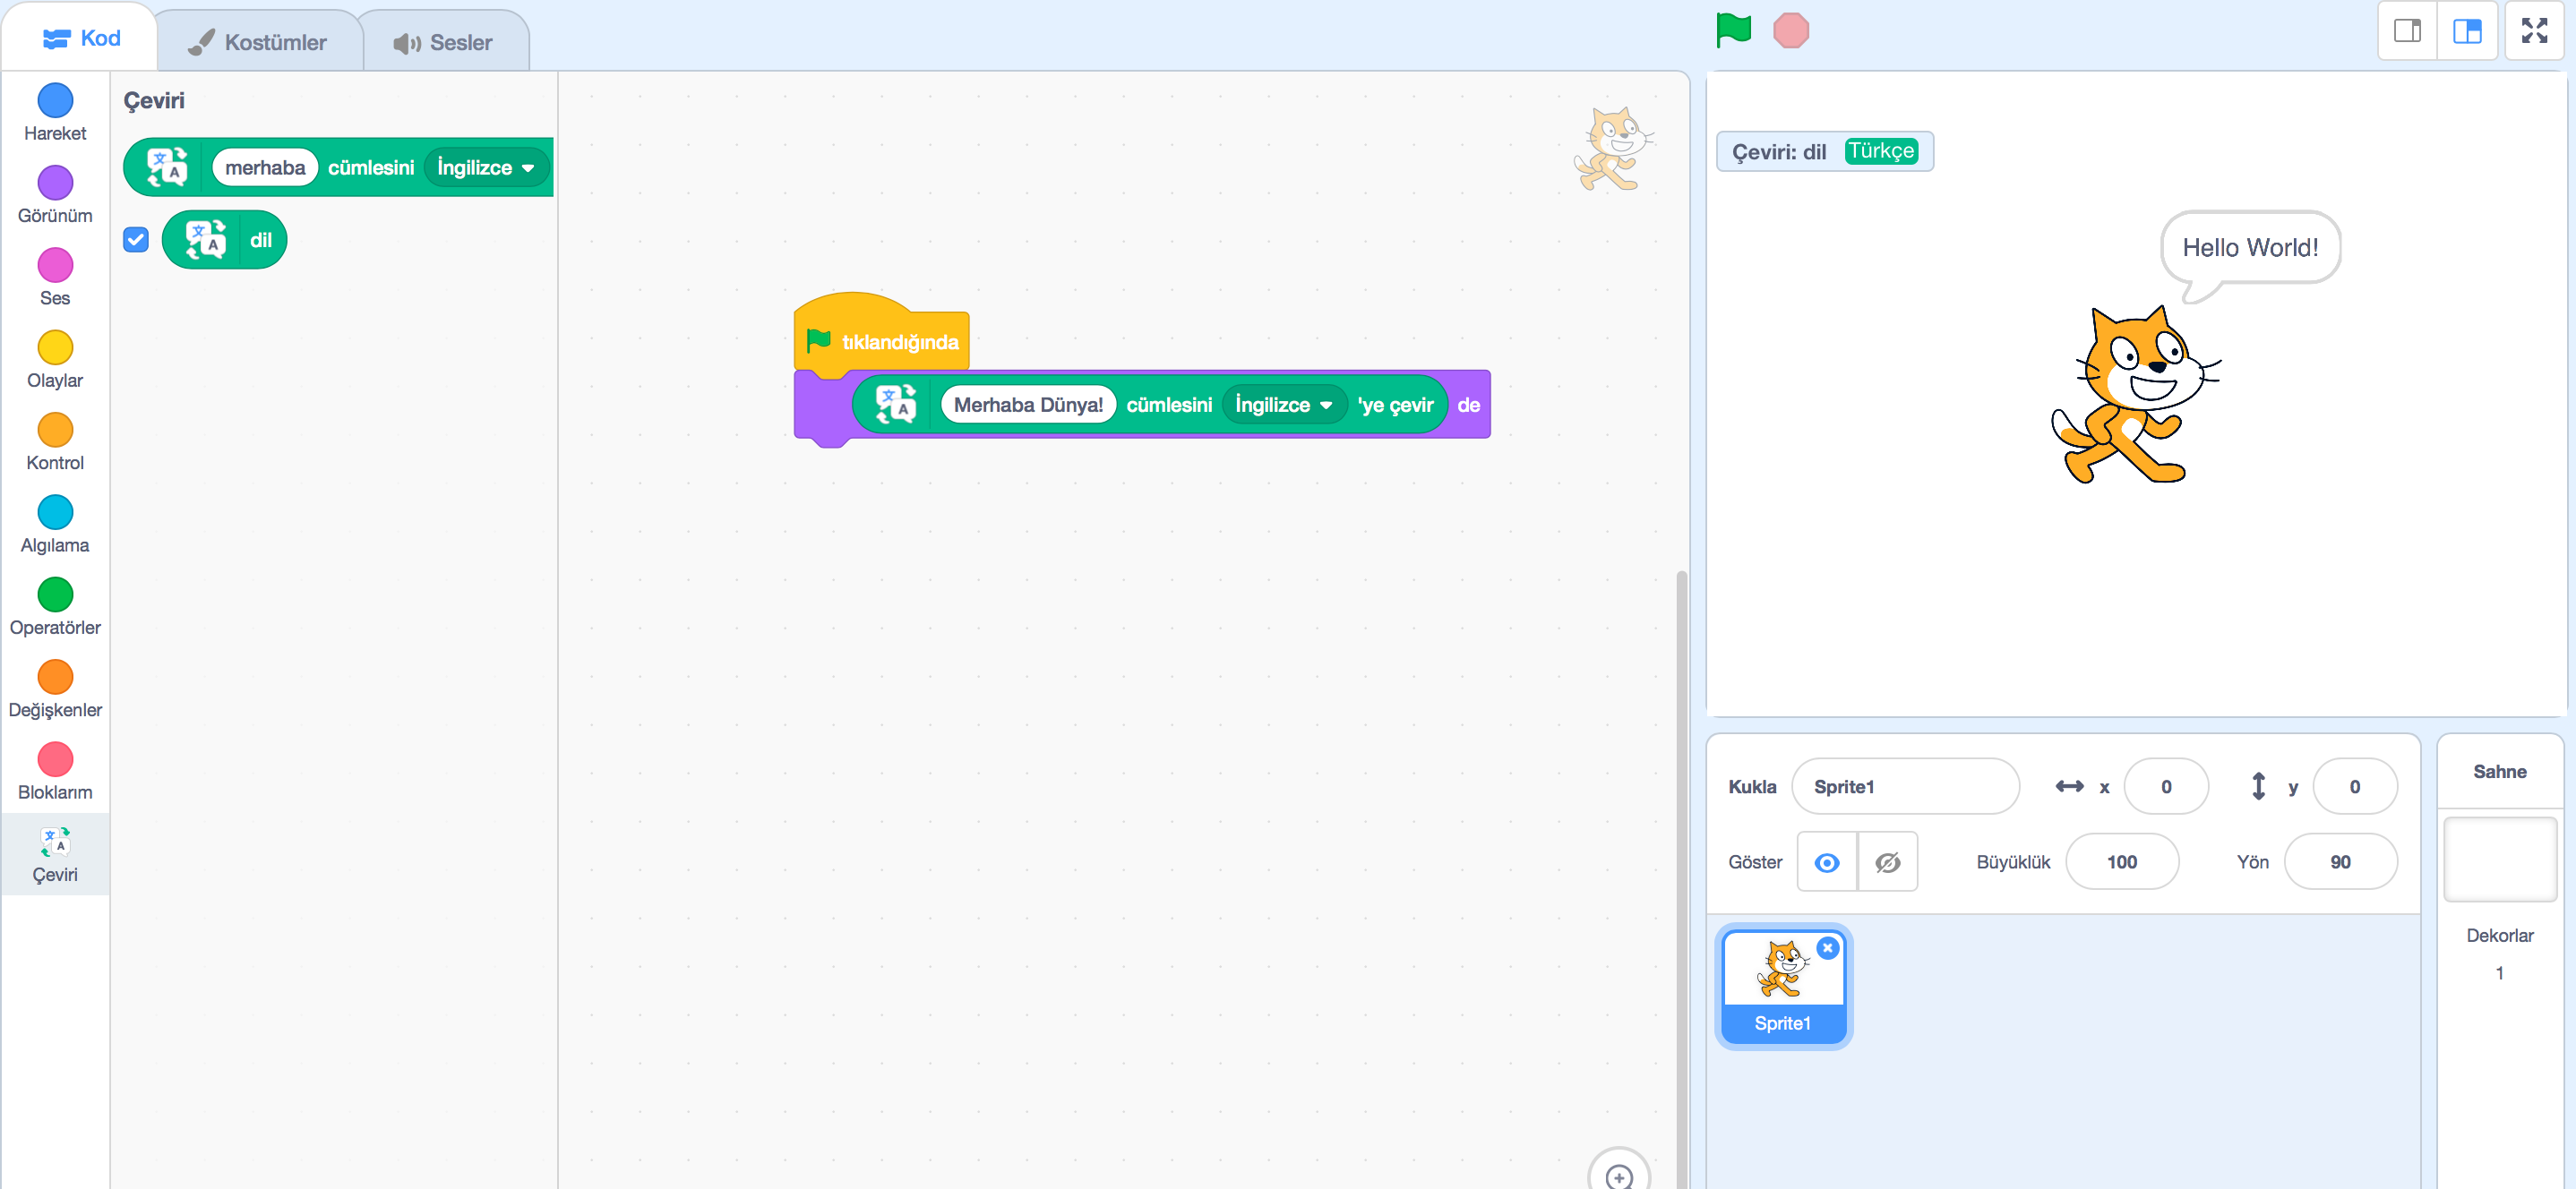
Task: Click the tıklandığında hat block
Action: (x=881, y=340)
